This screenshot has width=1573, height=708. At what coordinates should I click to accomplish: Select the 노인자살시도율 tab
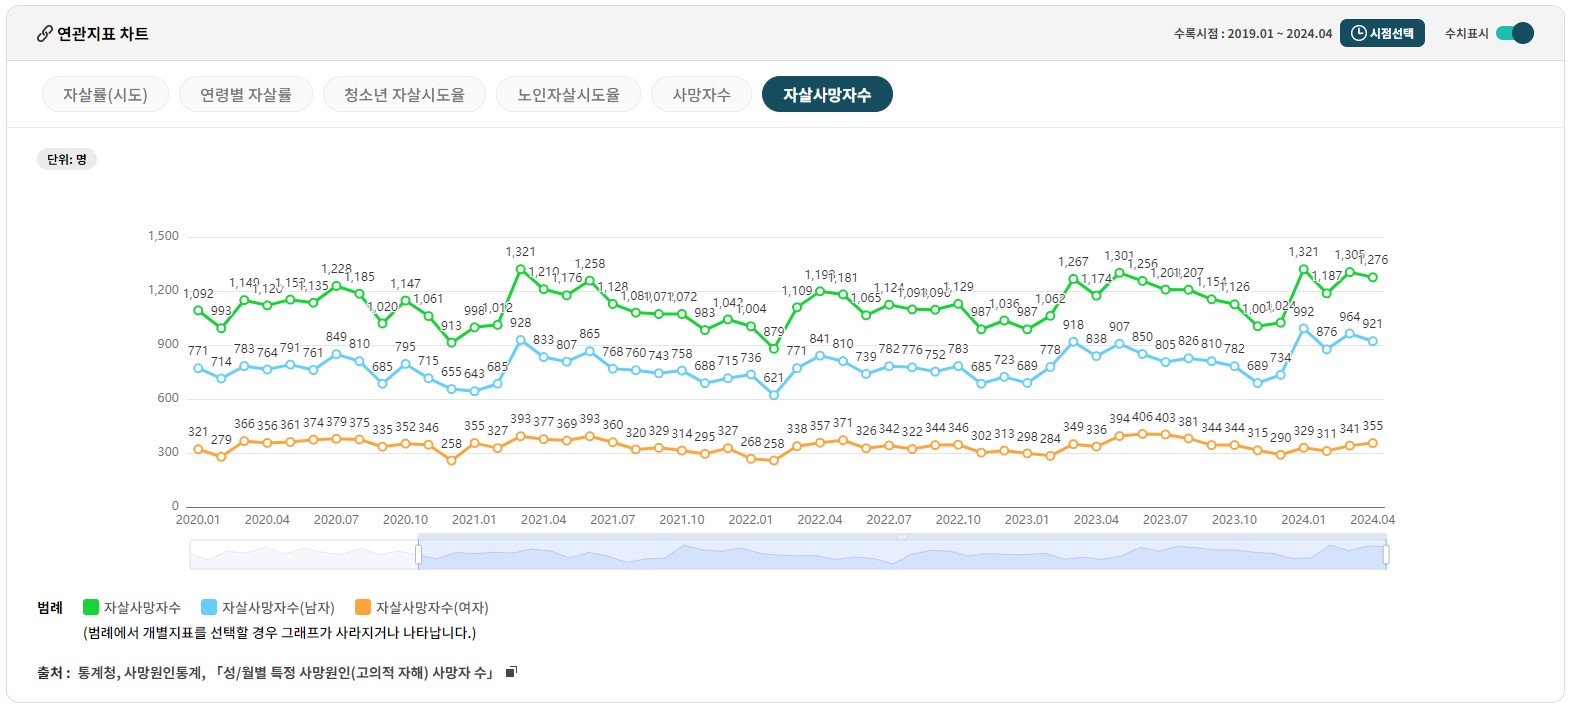568,94
